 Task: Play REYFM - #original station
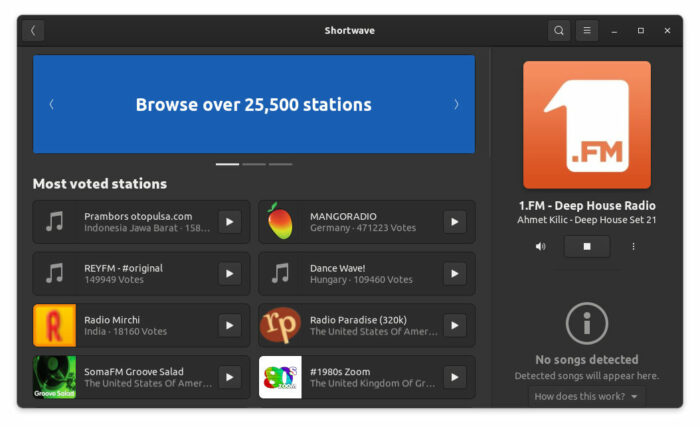[x=229, y=274]
